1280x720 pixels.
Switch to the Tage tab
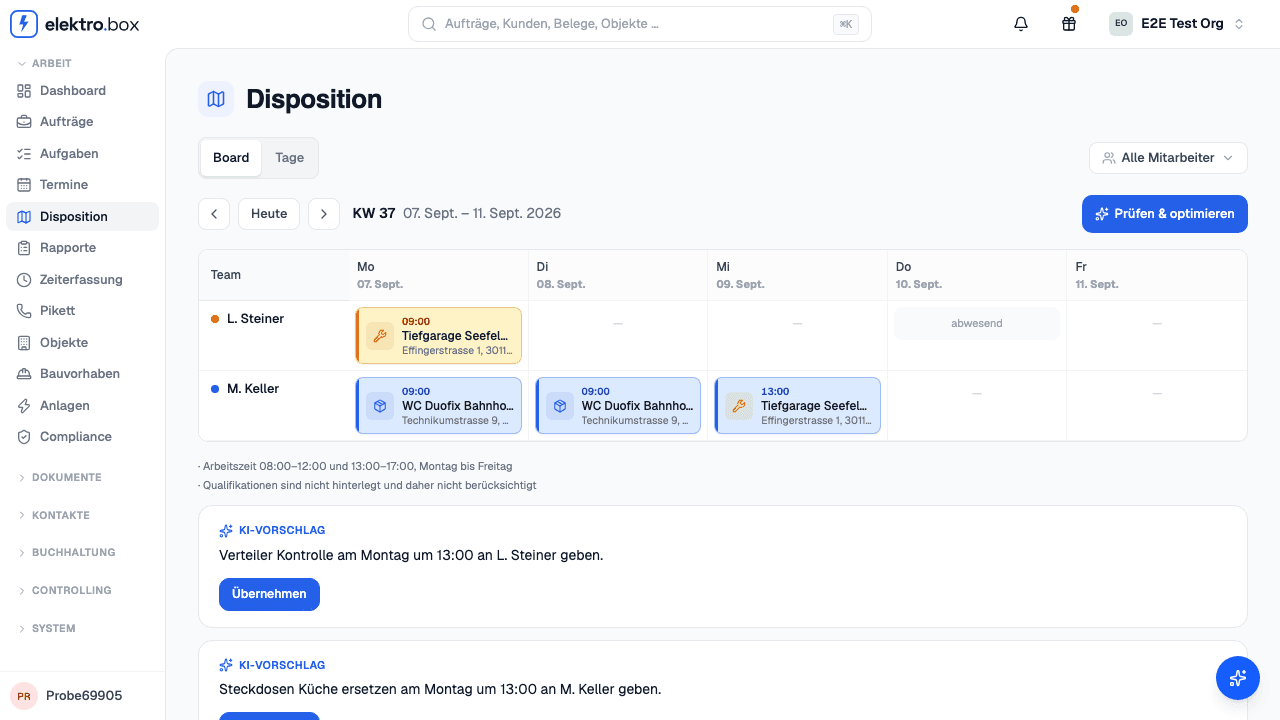point(290,158)
